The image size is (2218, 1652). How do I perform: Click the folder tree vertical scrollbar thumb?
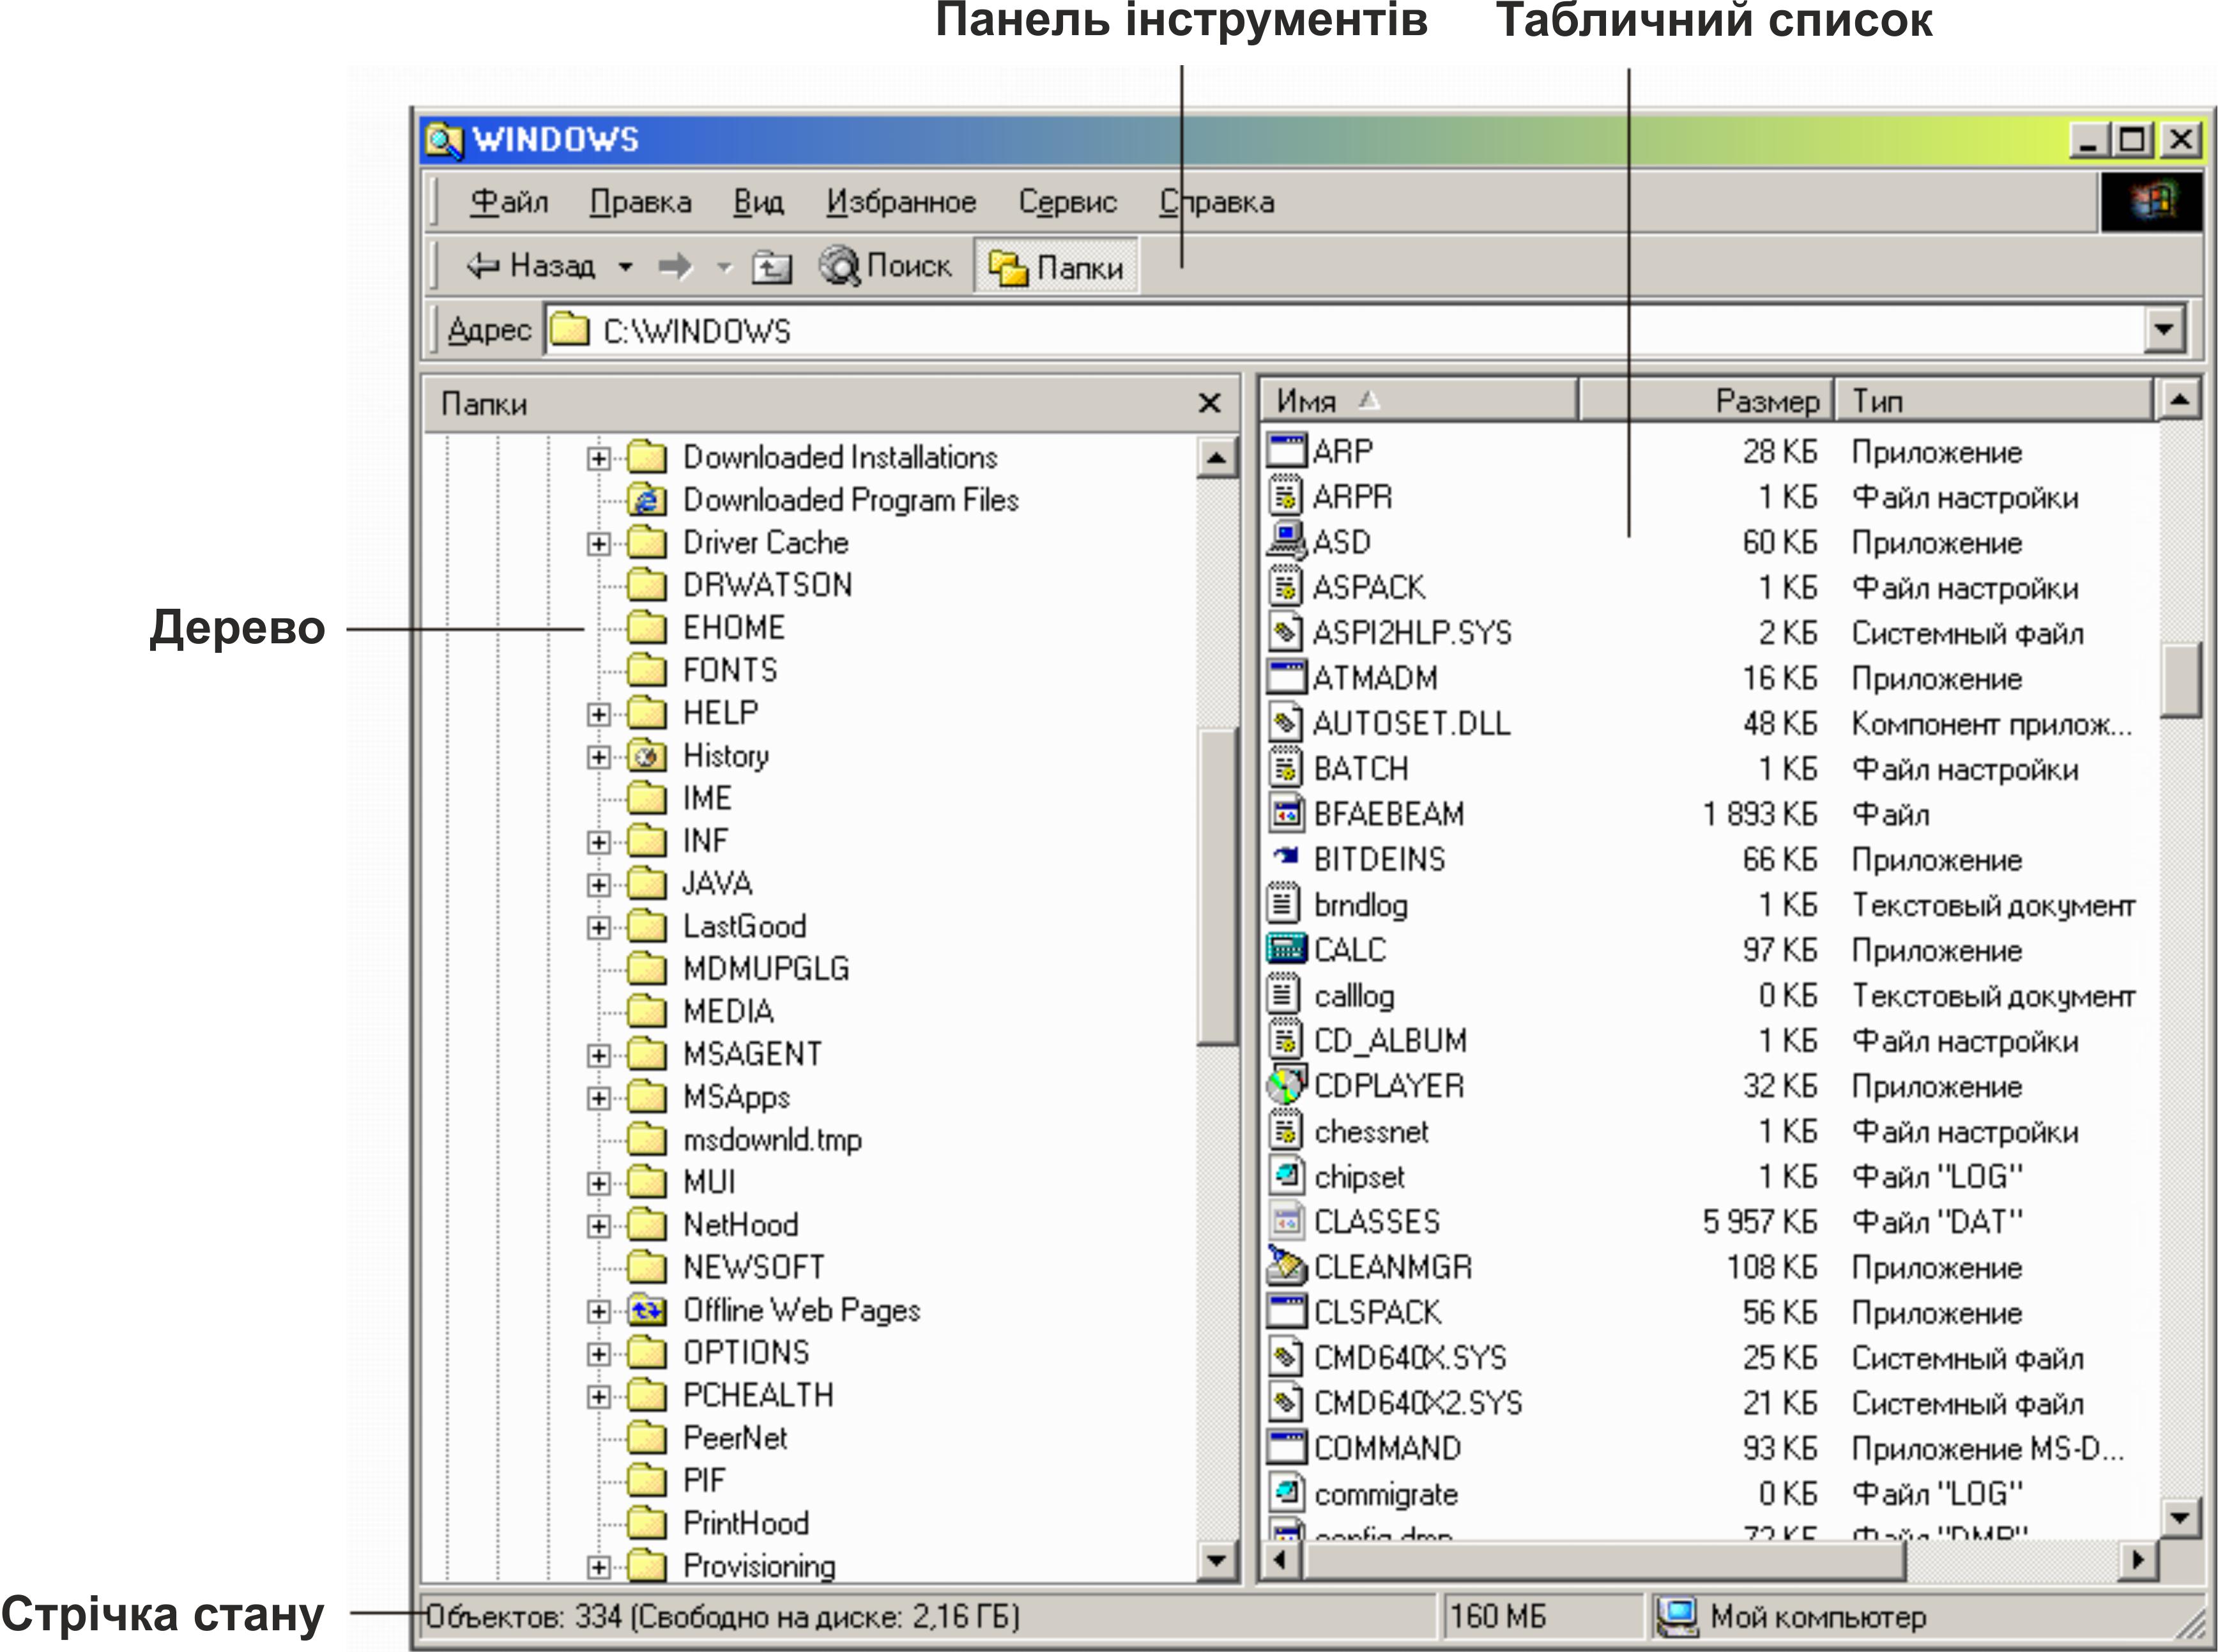coord(1217,886)
